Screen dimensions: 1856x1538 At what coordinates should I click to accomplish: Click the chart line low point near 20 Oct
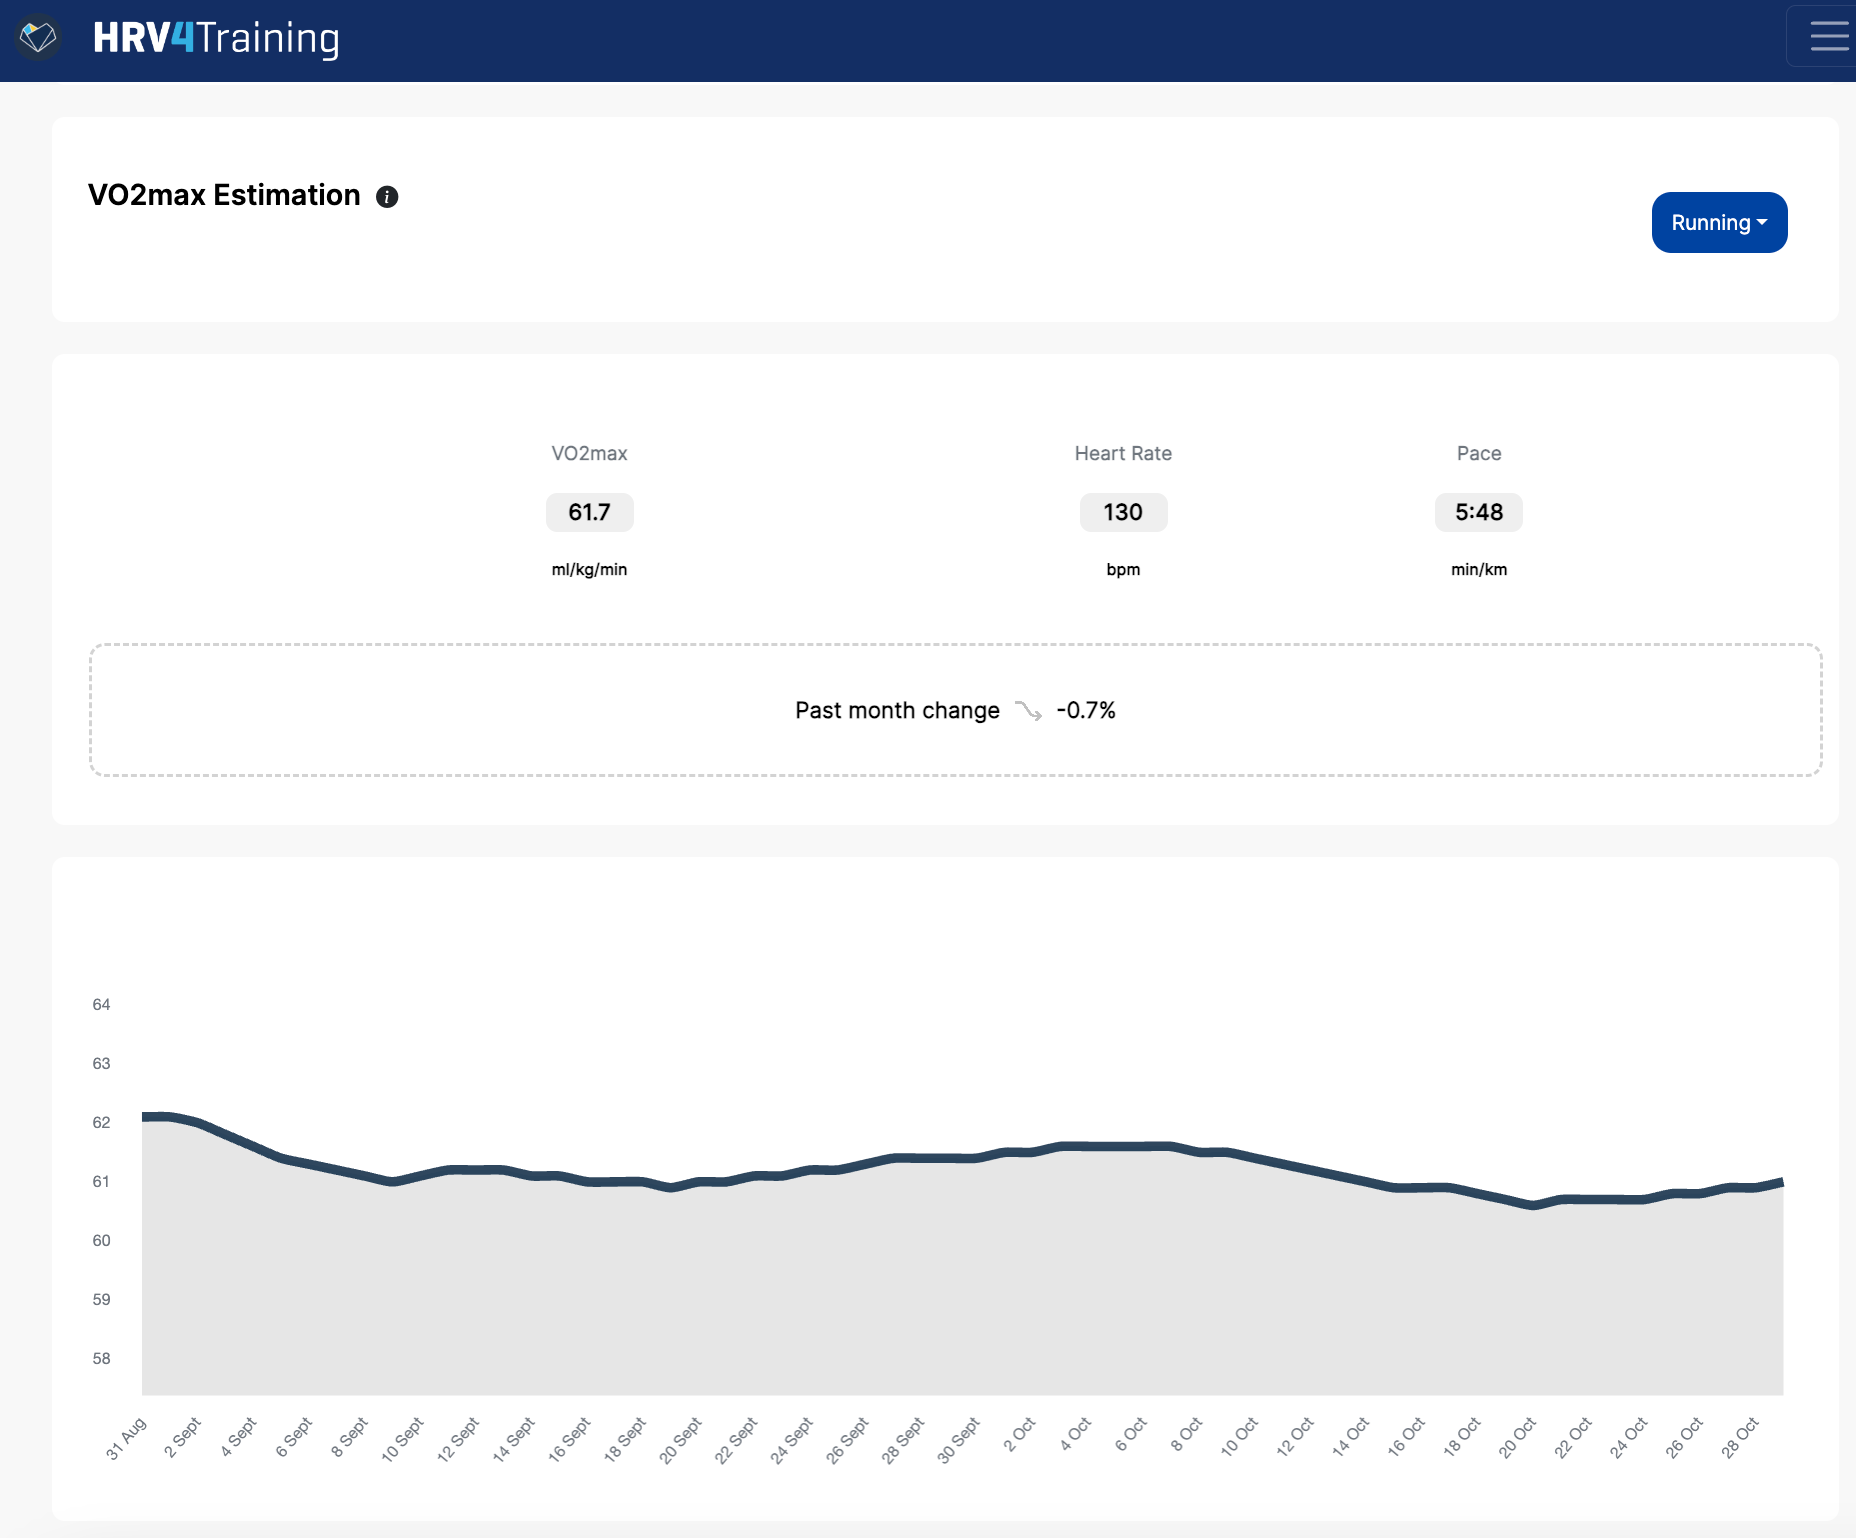1533,1206
